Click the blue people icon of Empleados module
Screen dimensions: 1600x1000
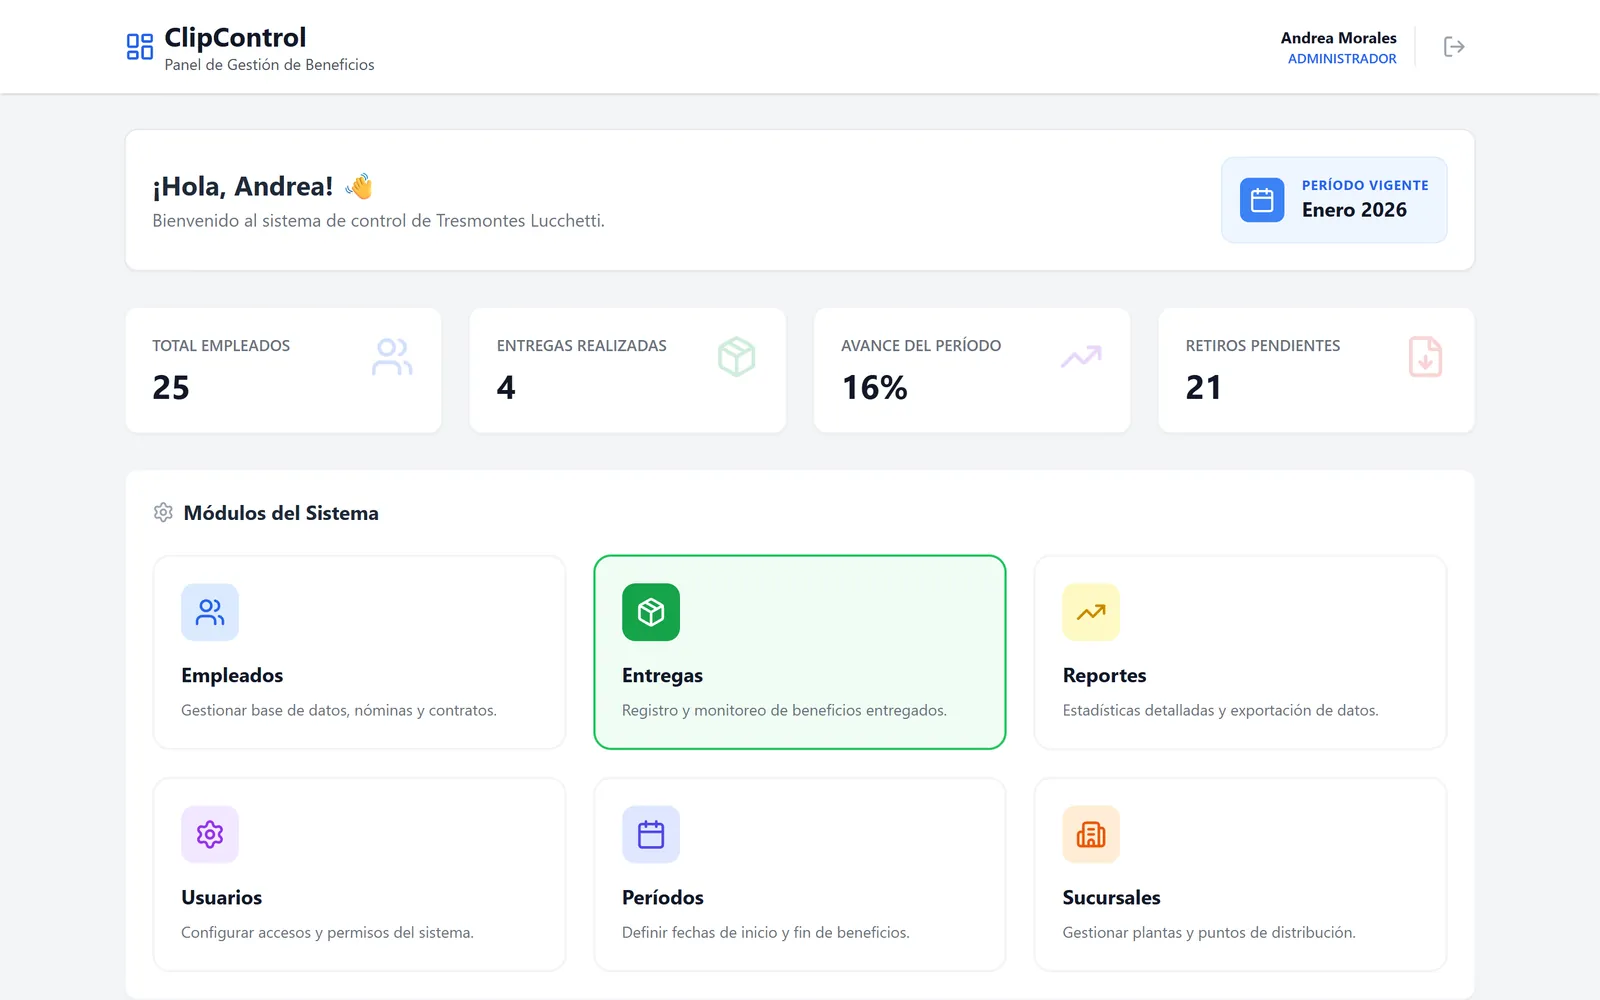point(210,612)
